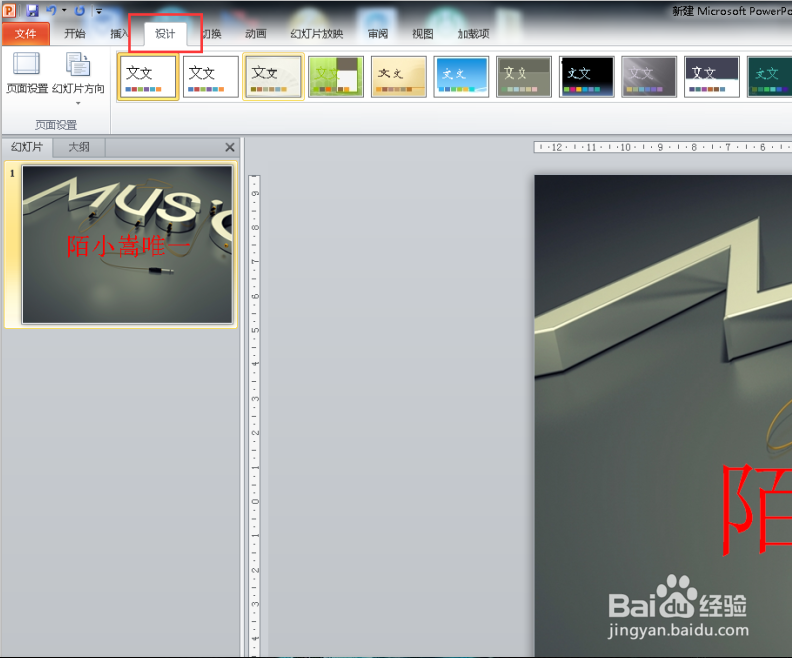Open the 加载项 (Add-ins) ribbon tab

[x=473, y=34]
